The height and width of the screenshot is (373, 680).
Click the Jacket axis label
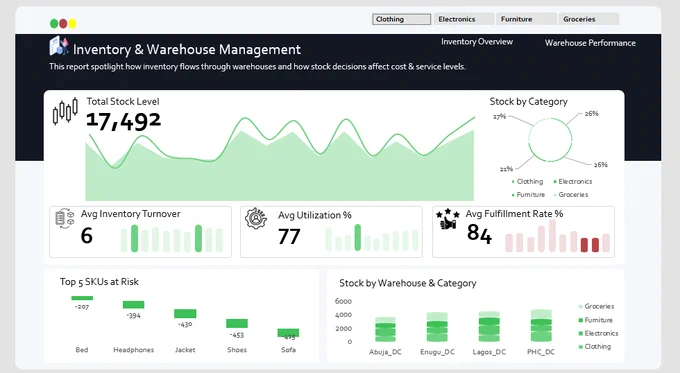click(185, 350)
